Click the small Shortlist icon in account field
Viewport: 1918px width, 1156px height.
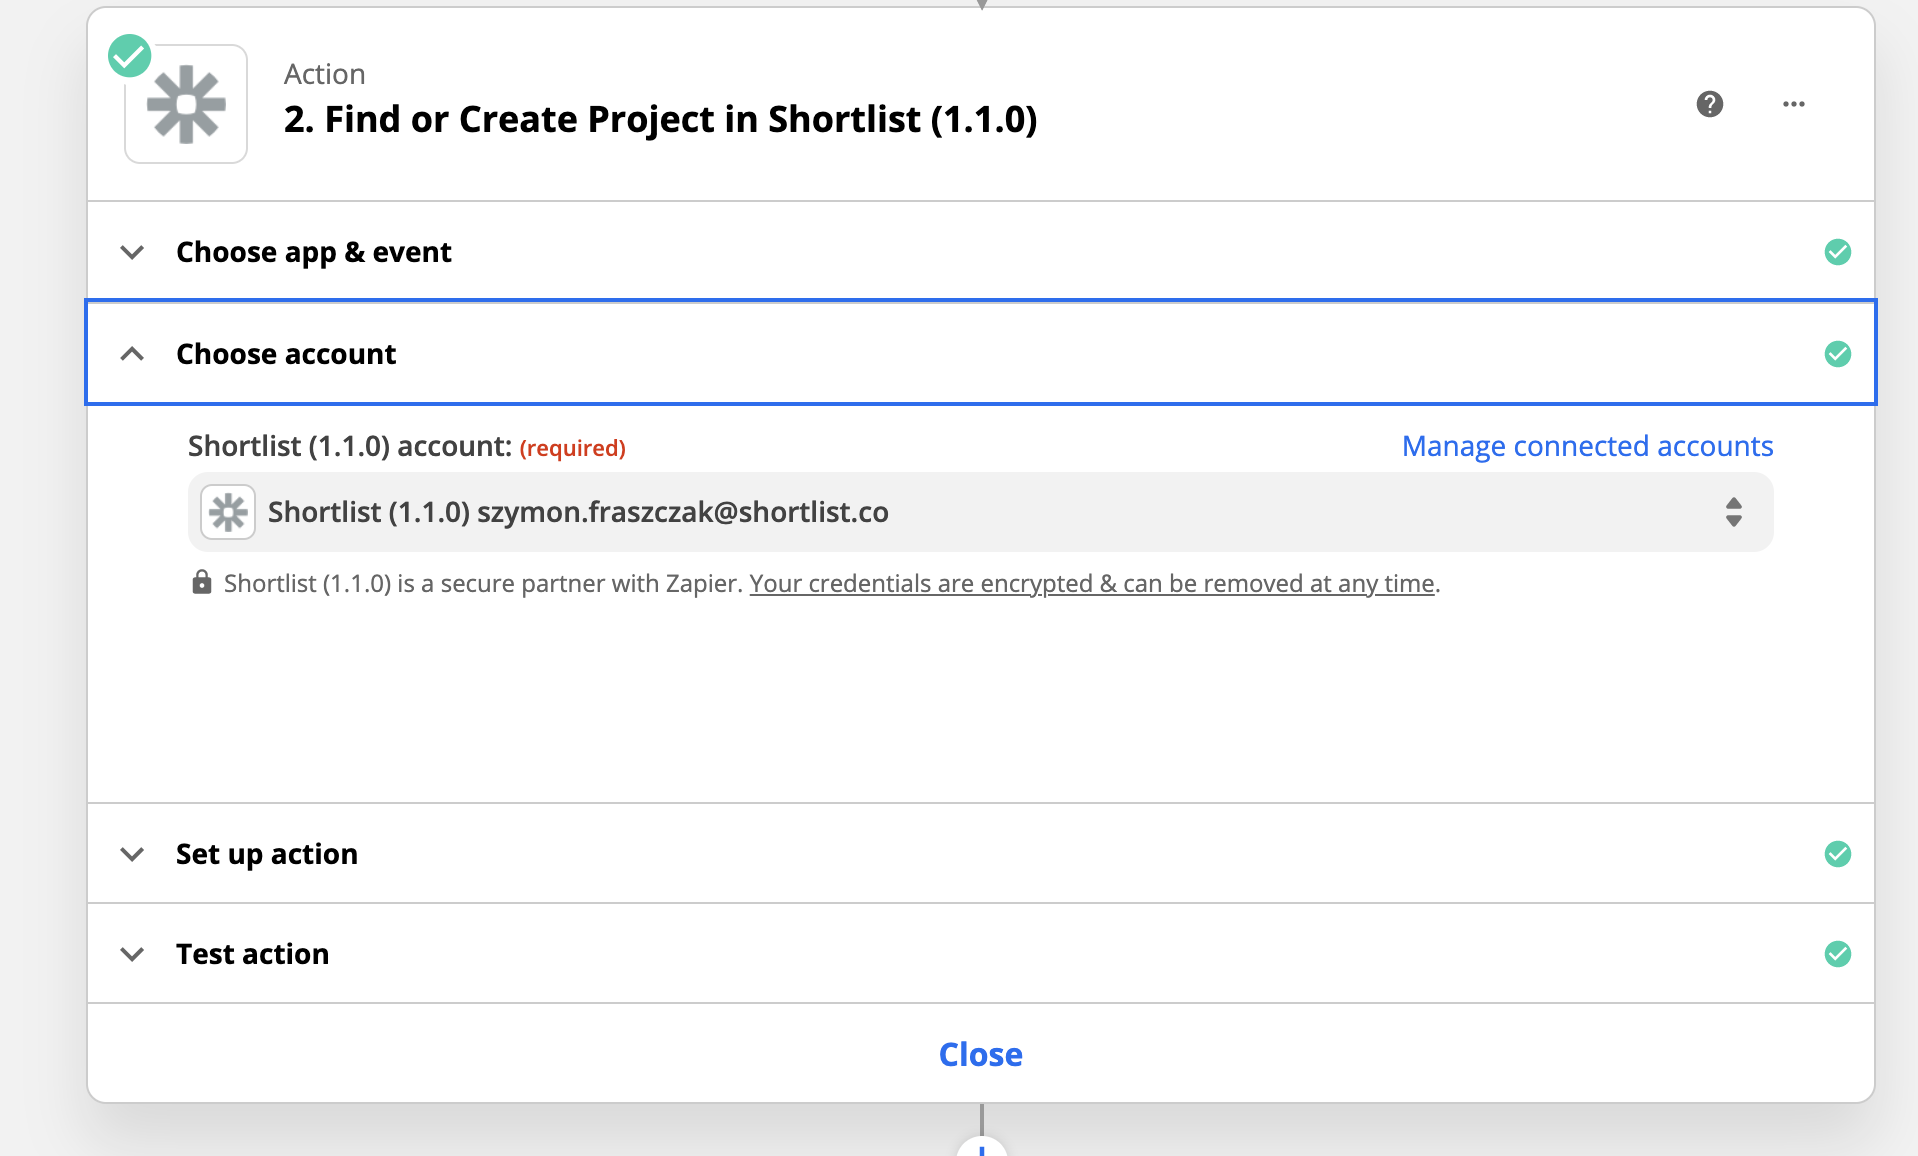point(228,512)
